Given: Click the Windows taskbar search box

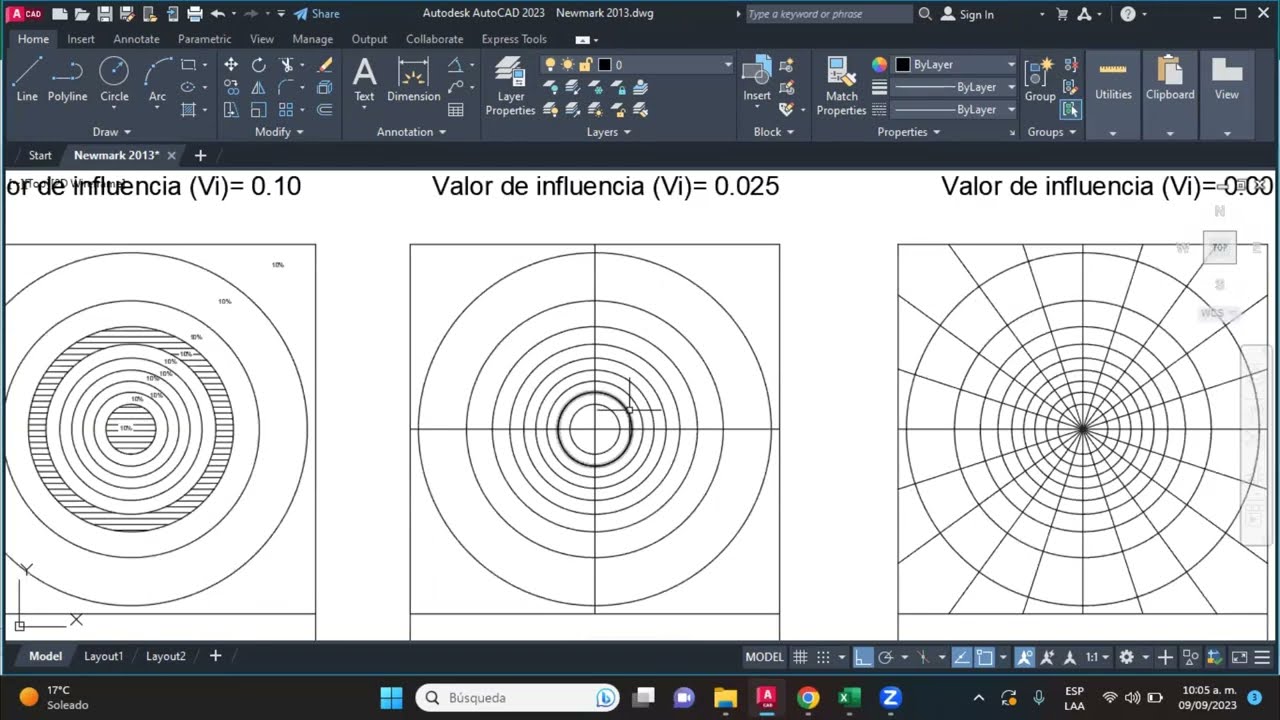Looking at the screenshot, I should [x=519, y=697].
